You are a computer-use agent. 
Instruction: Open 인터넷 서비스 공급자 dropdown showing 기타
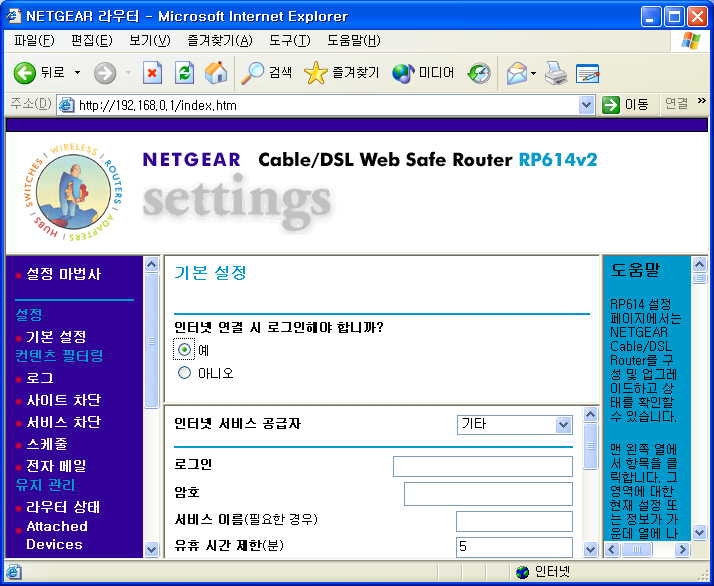click(514, 424)
